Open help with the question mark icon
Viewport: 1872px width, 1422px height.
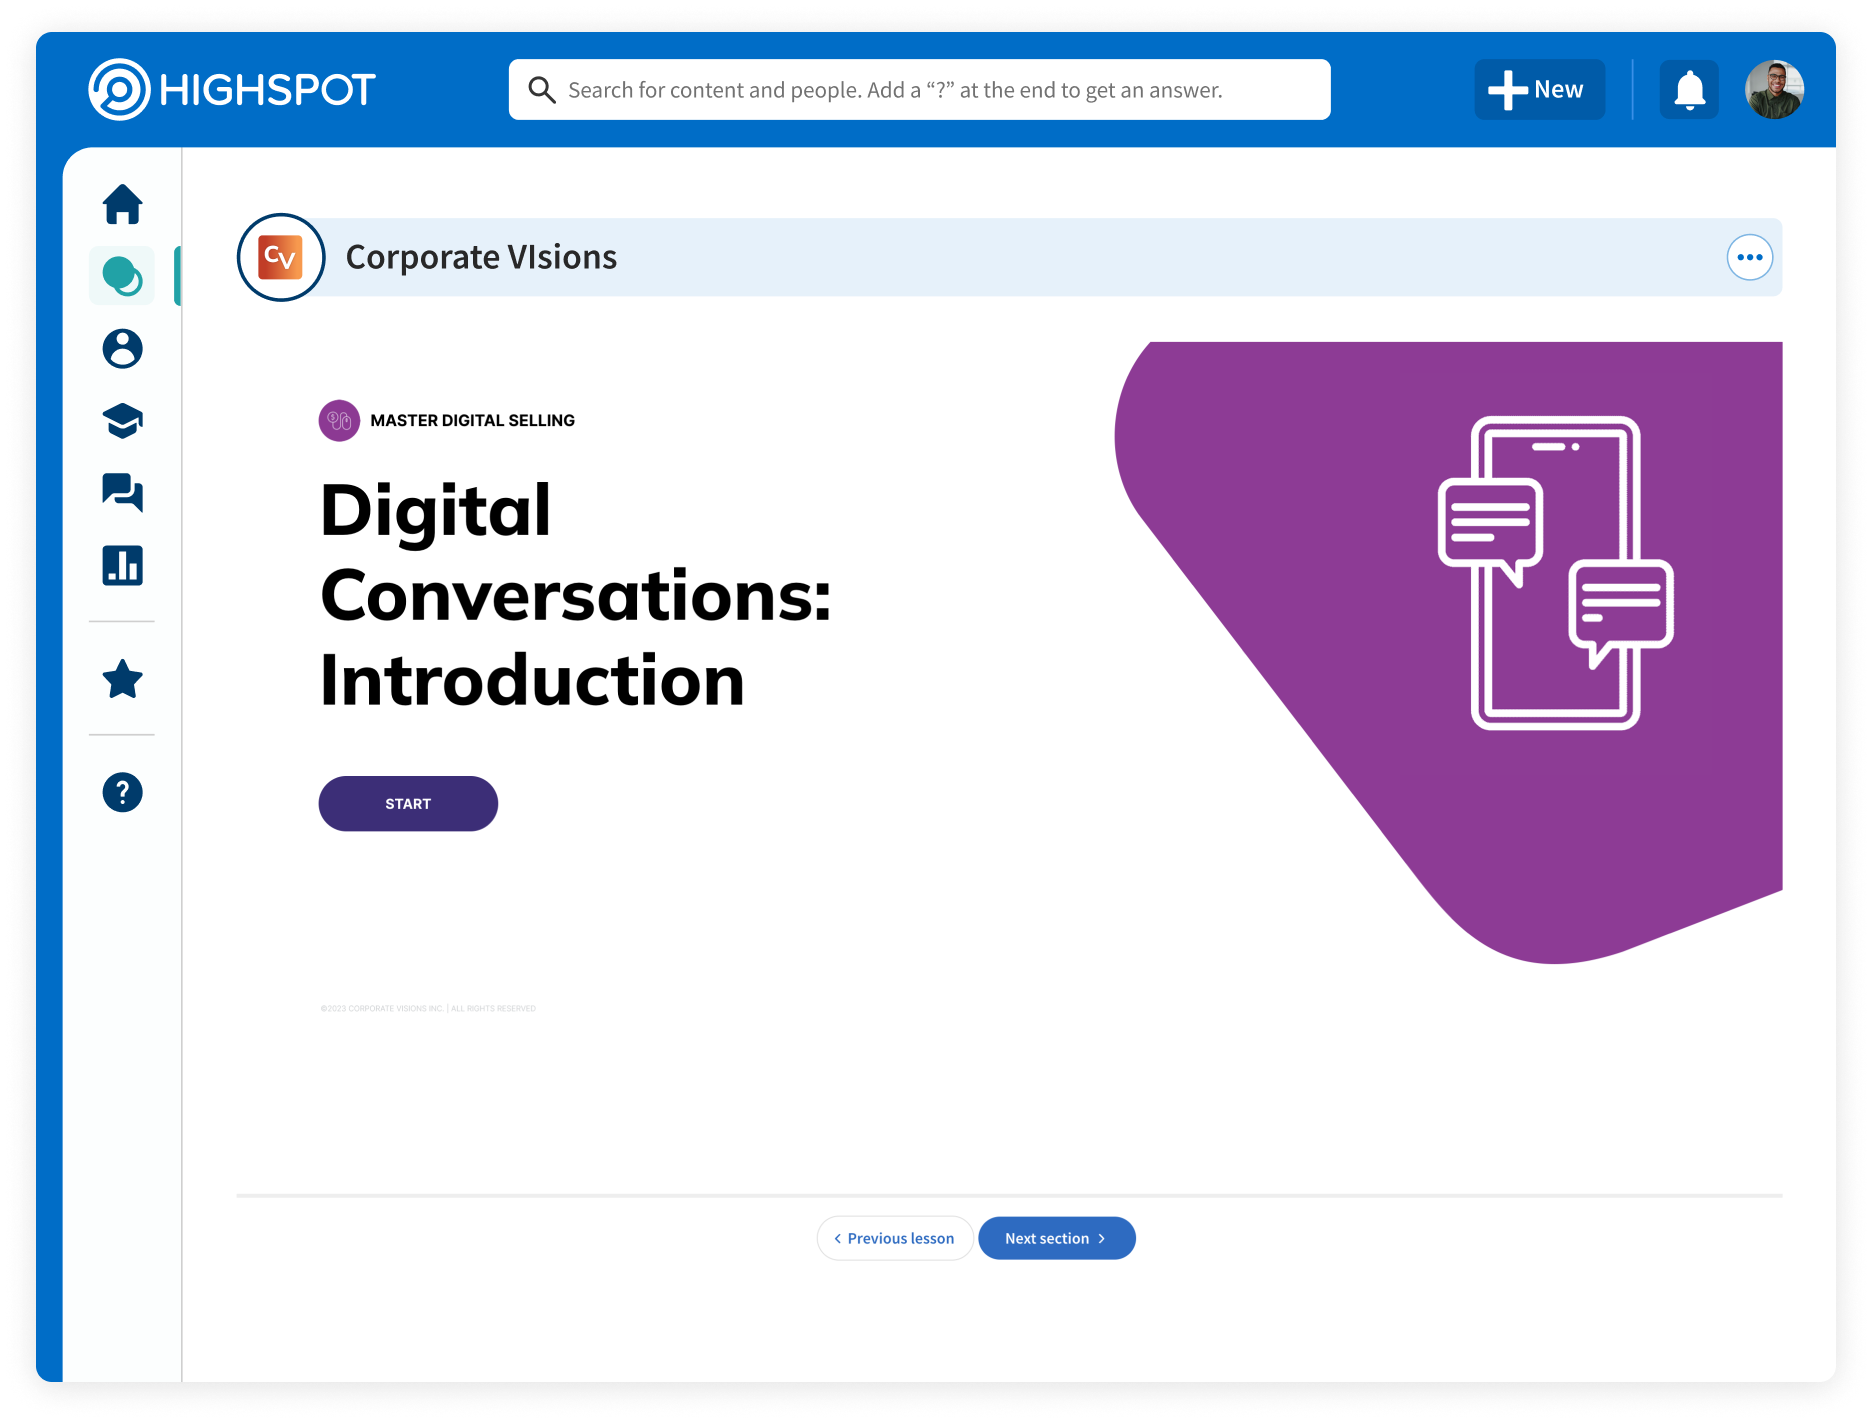(122, 793)
